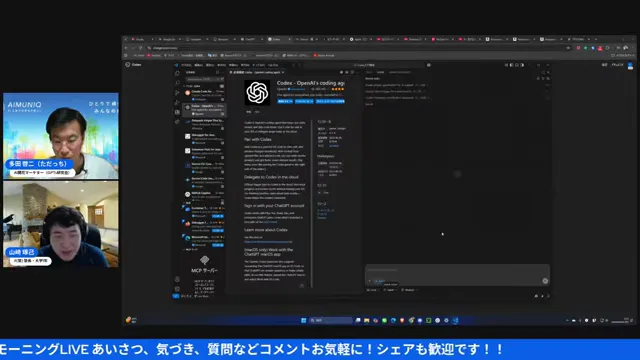
Task: Click the first task item in Codex chat panel
Action: 396,85
